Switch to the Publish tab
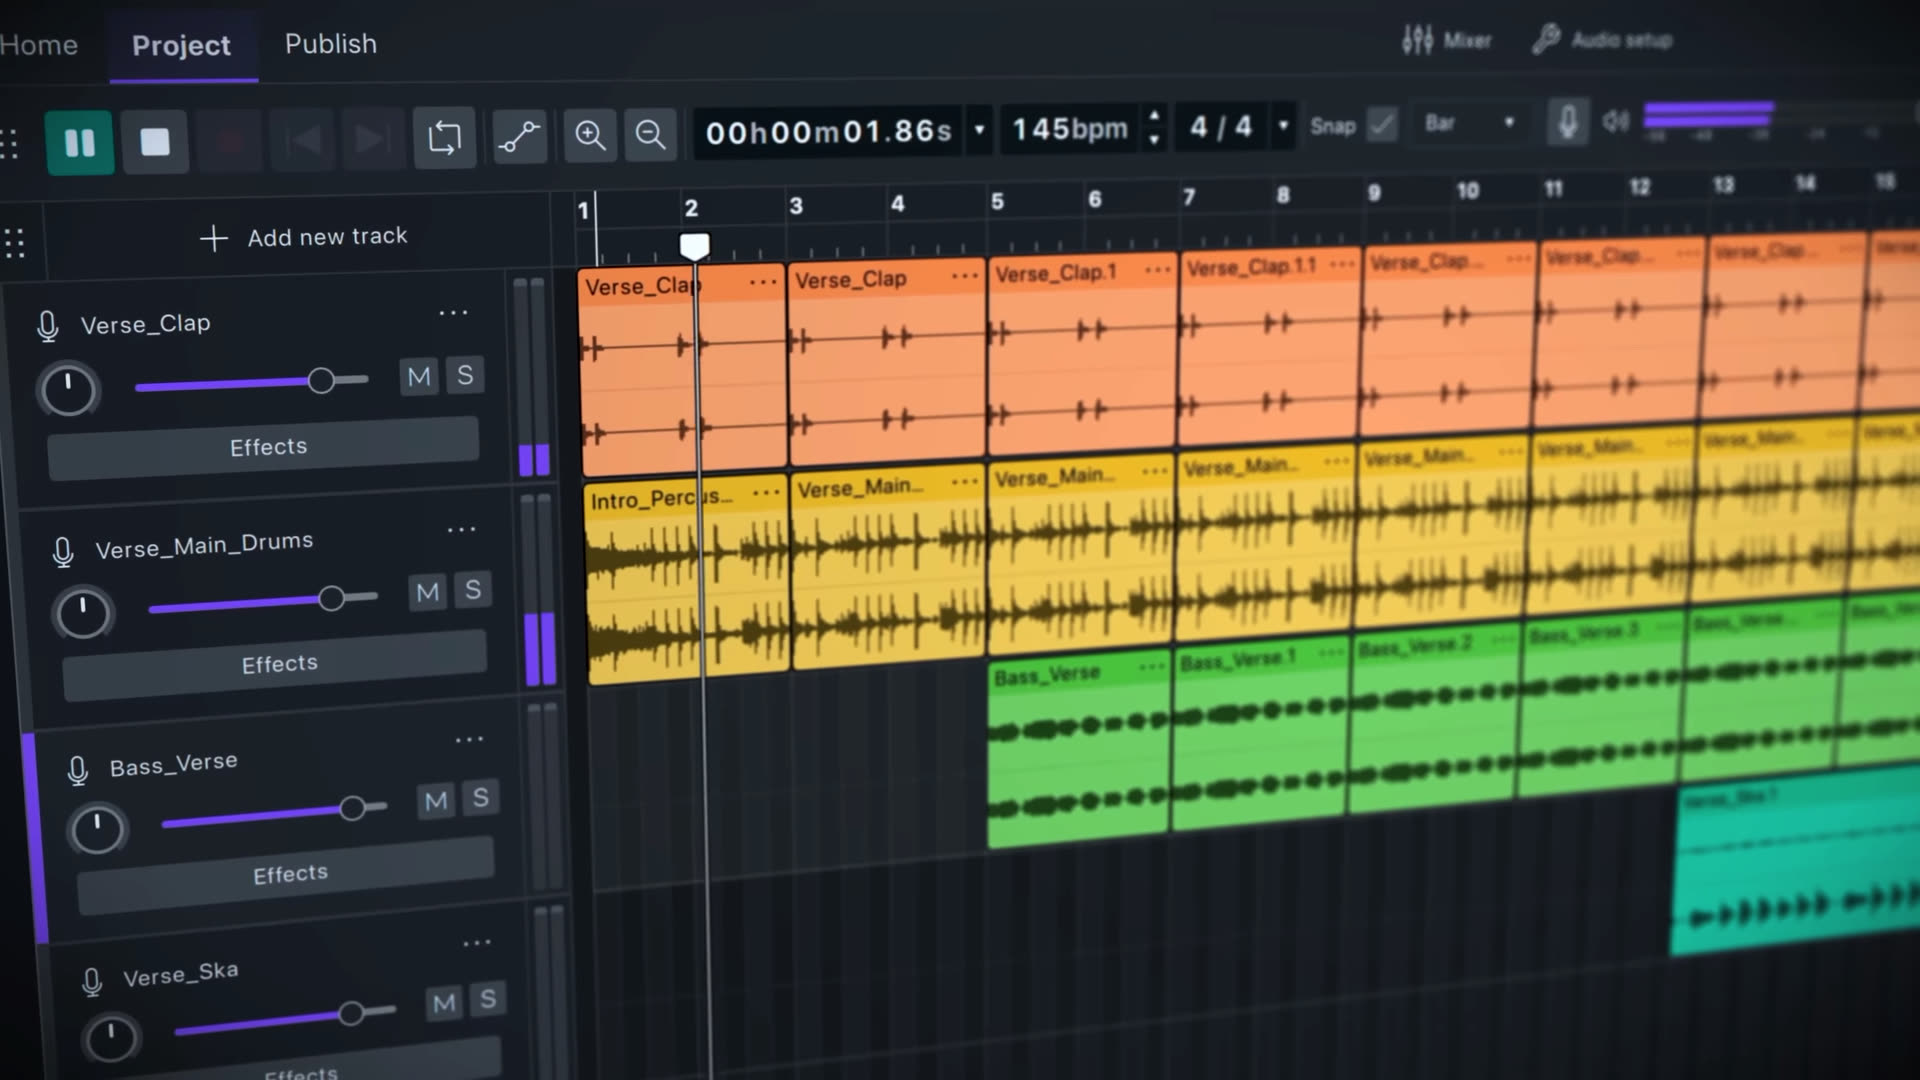1920x1080 pixels. click(x=330, y=43)
